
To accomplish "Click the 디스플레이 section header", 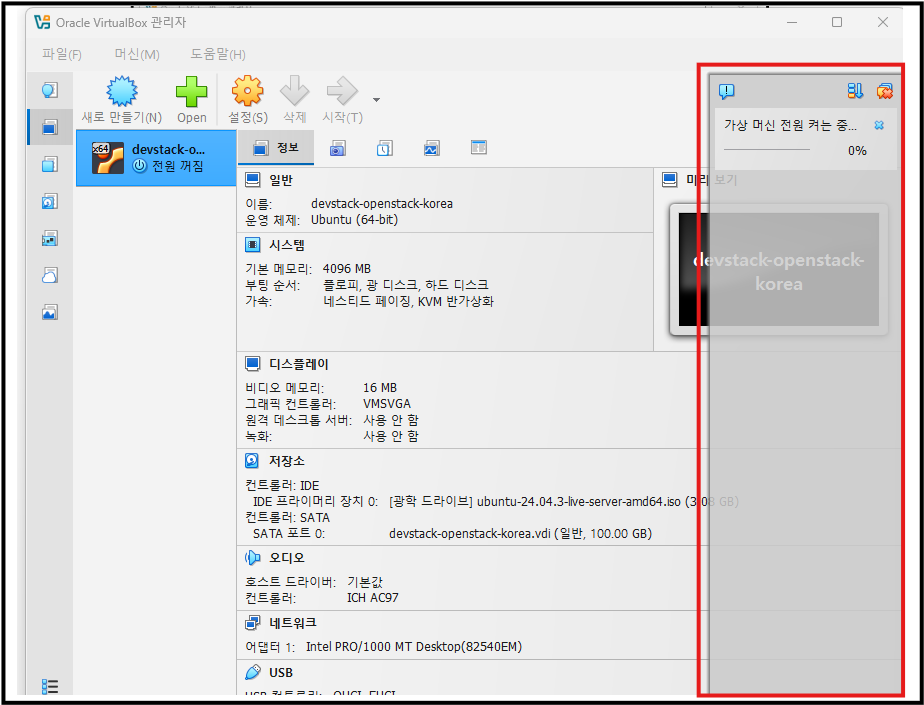I will [299, 364].
